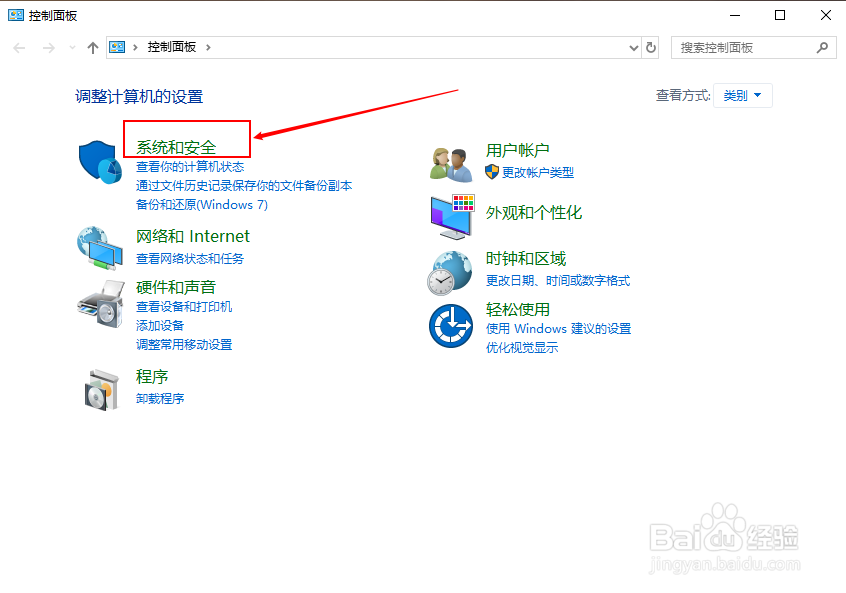The width and height of the screenshot is (846, 593).
Task: Open 网络和 Internet category
Action: point(193,236)
